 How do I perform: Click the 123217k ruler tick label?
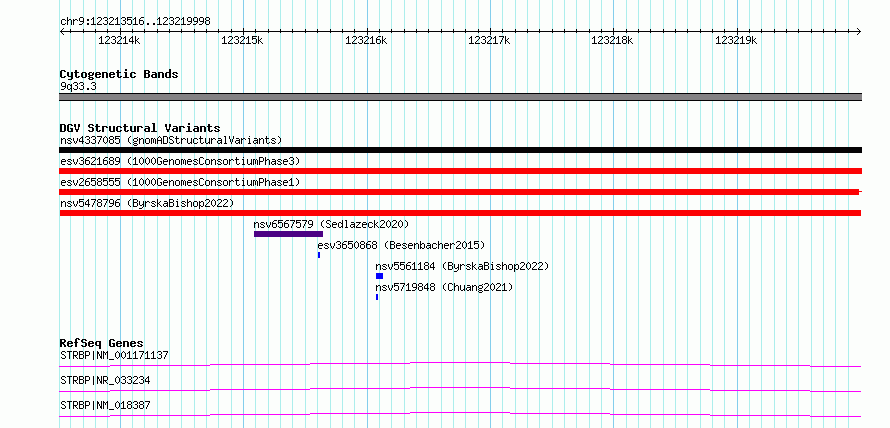coord(489,41)
